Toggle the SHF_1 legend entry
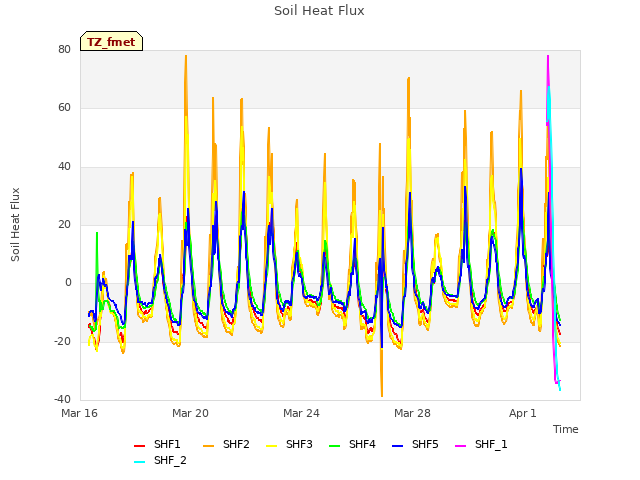The width and height of the screenshot is (640, 480). click(481, 444)
